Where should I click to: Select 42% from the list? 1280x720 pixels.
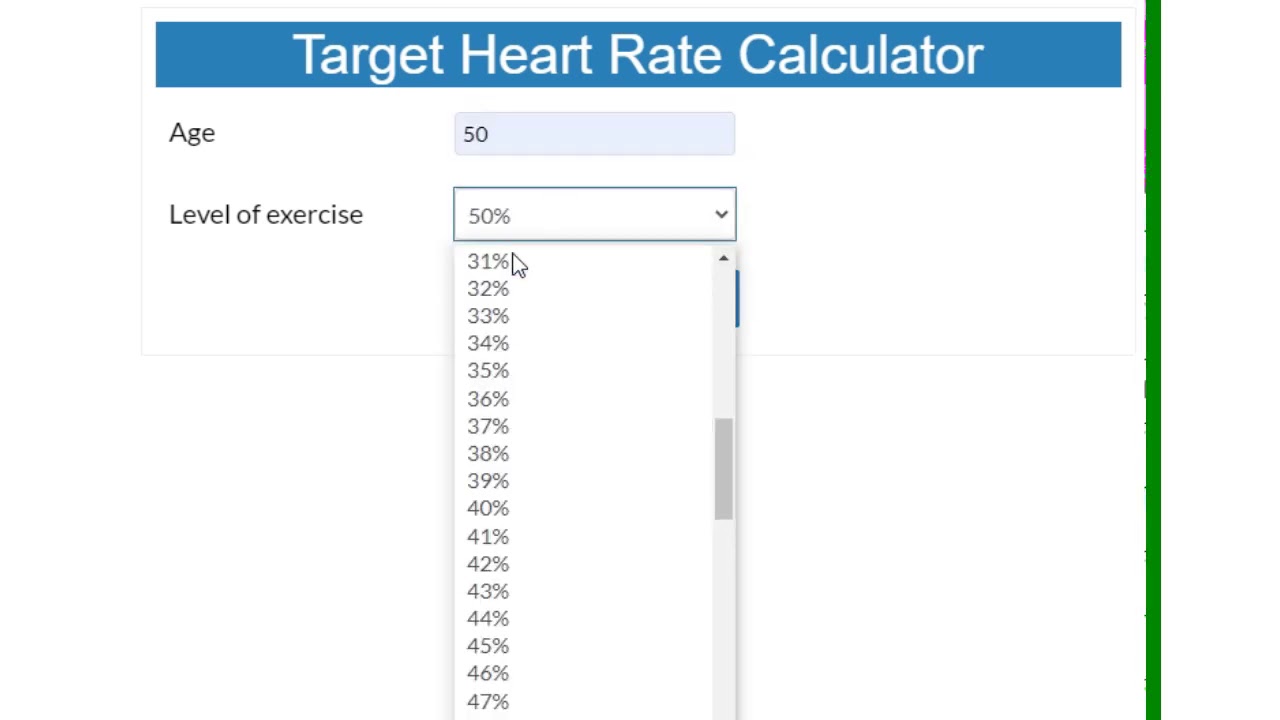point(488,564)
